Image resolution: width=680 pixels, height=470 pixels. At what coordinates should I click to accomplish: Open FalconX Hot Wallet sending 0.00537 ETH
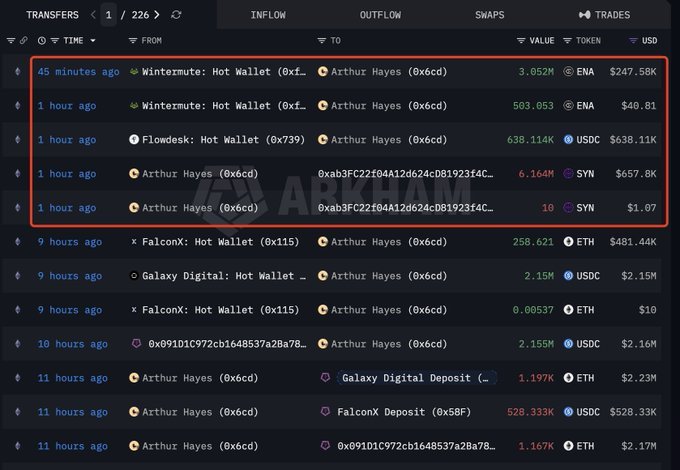coord(220,310)
